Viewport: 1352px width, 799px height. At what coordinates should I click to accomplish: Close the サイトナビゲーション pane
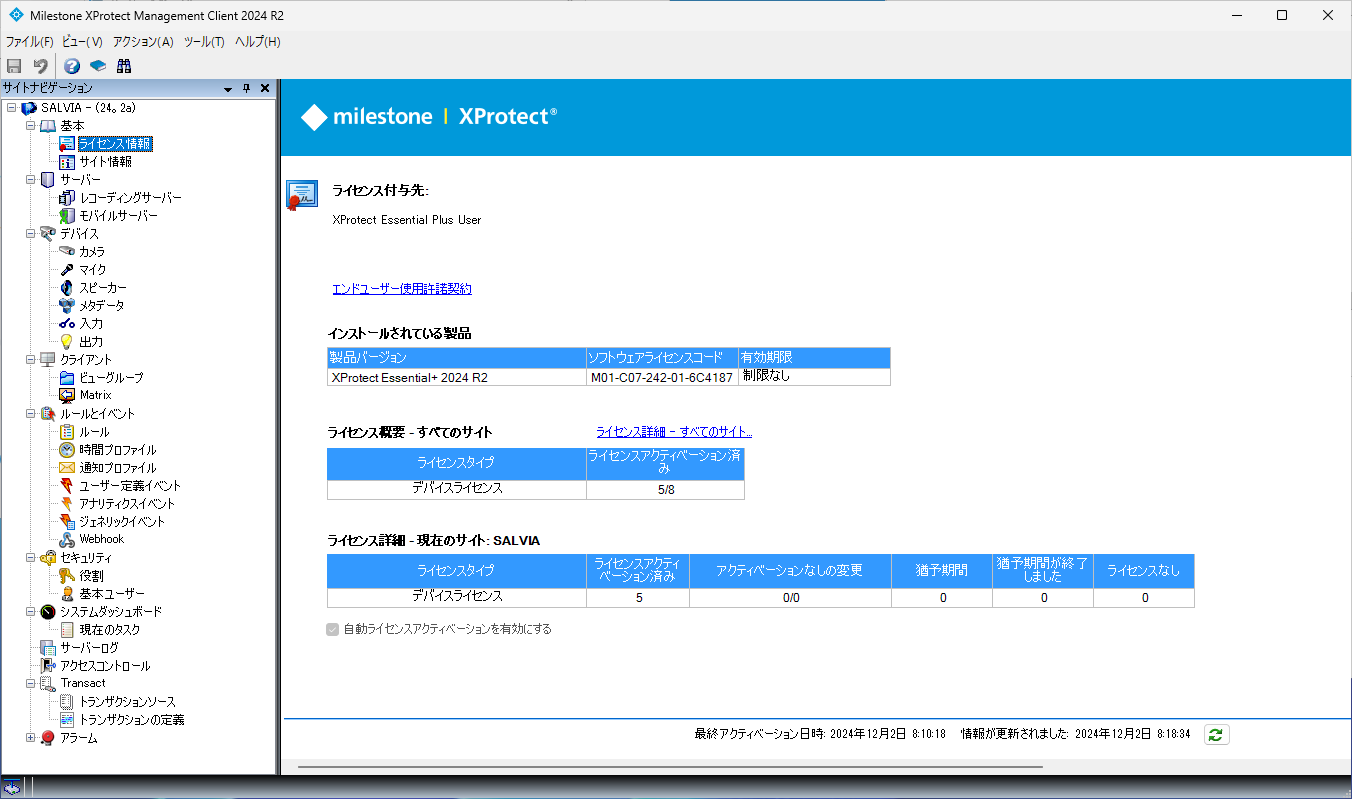pyautogui.click(x=265, y=89)
